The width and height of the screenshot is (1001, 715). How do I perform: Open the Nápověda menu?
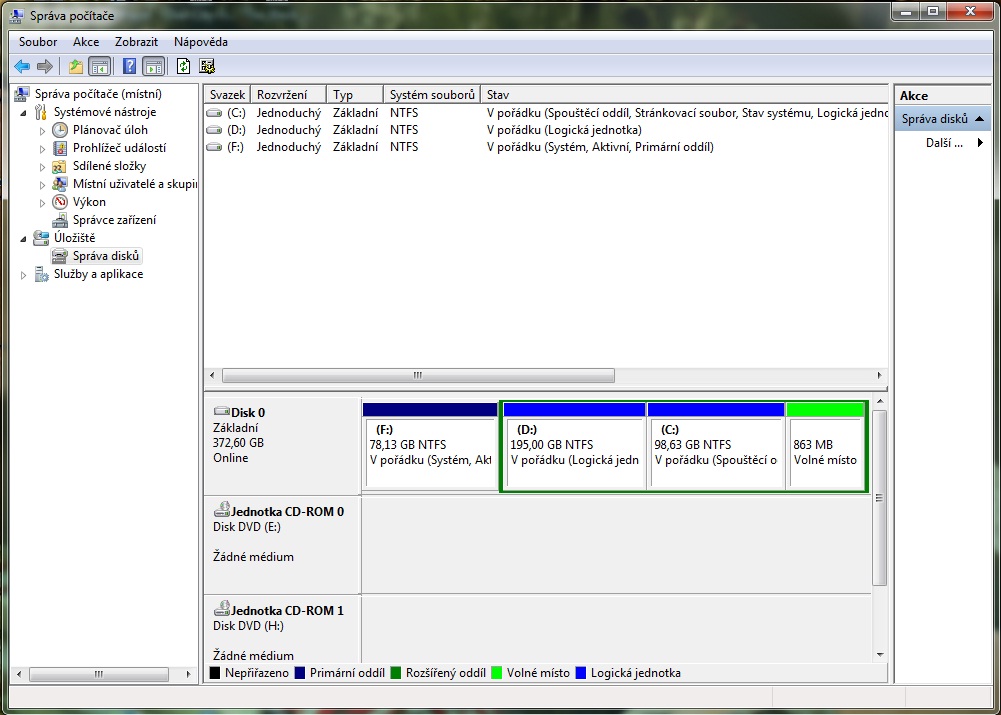pyautogui.click(x=201, y=42)
